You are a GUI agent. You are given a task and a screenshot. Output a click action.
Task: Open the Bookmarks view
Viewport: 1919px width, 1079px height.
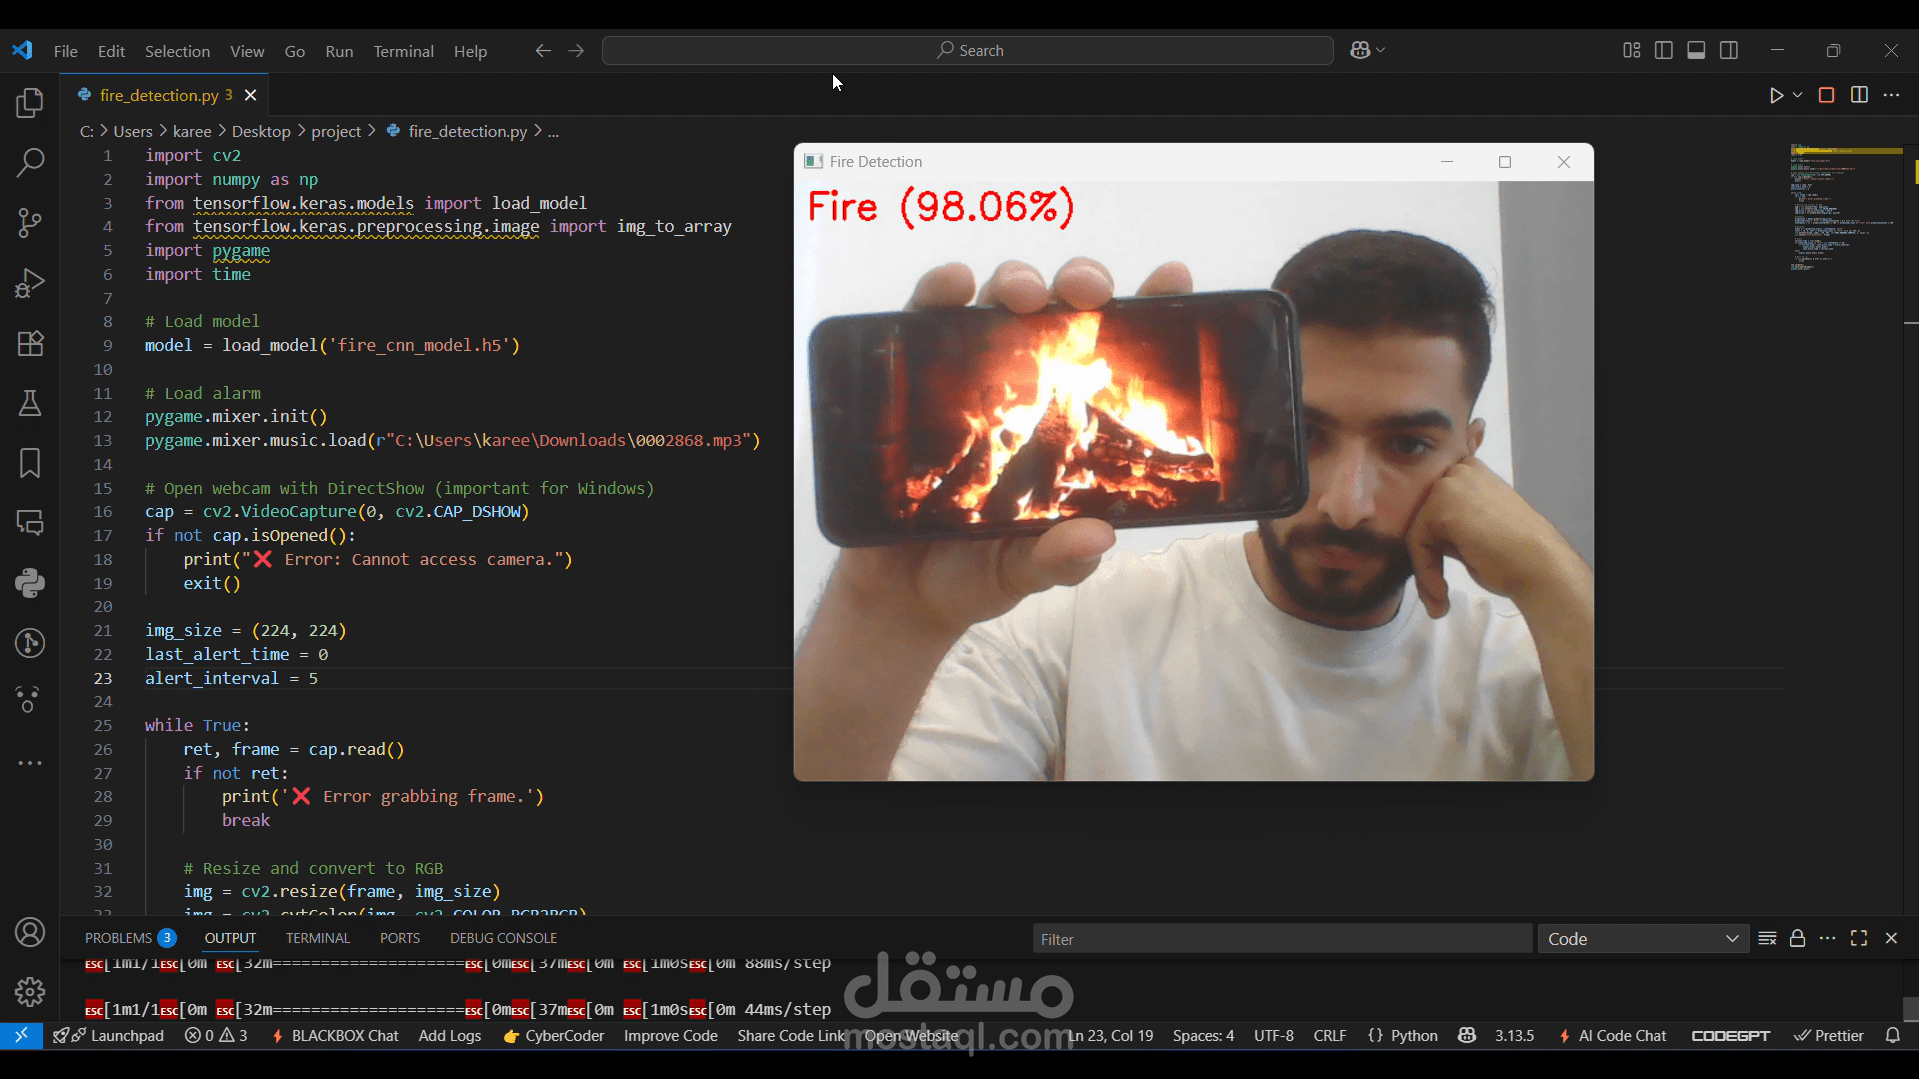coord(30,463)
